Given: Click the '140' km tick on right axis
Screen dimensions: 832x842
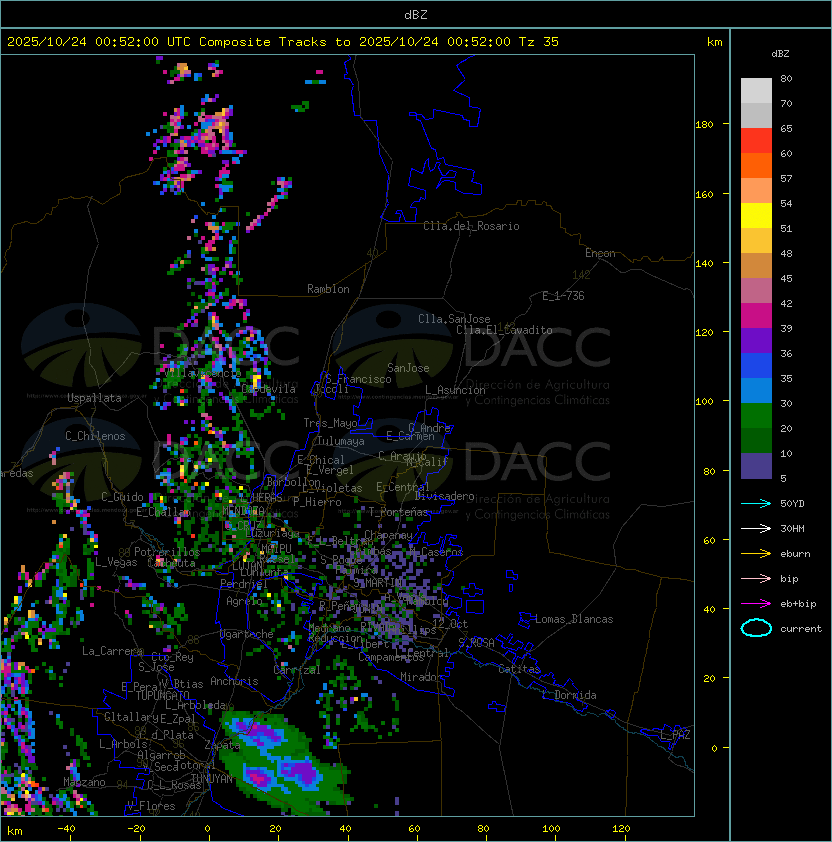Looking at the screenshot, I should point(704,264).
